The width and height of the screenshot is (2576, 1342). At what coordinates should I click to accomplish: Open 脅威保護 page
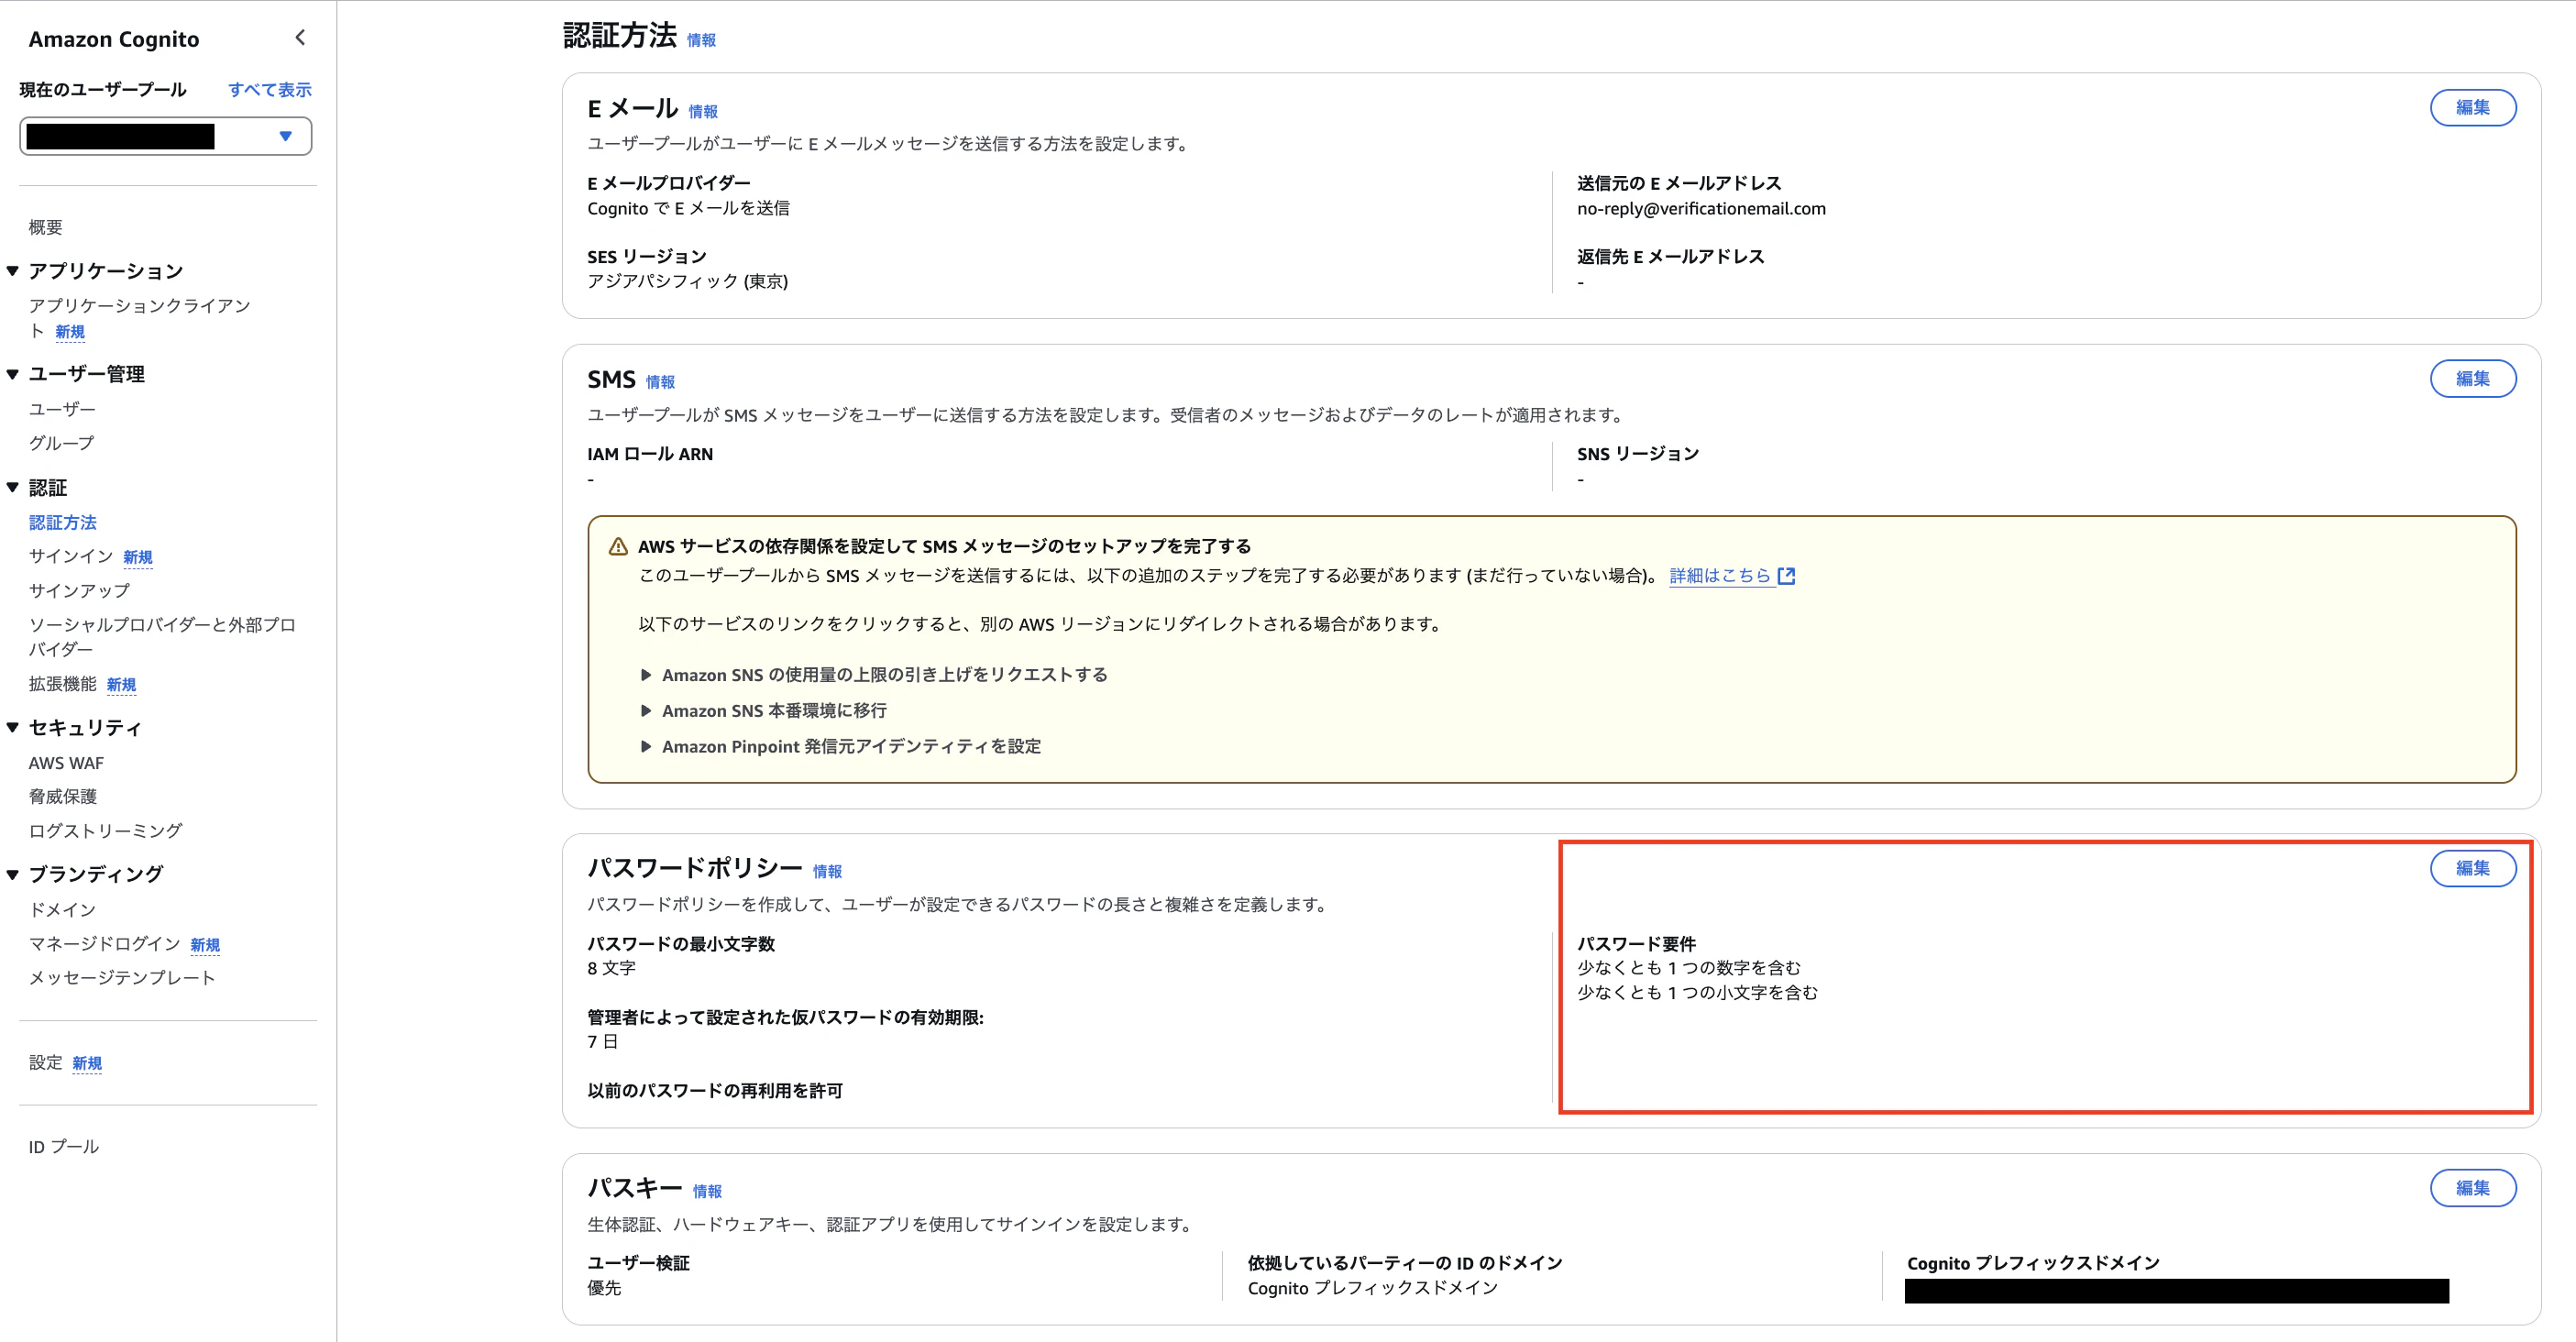(63, 797)
